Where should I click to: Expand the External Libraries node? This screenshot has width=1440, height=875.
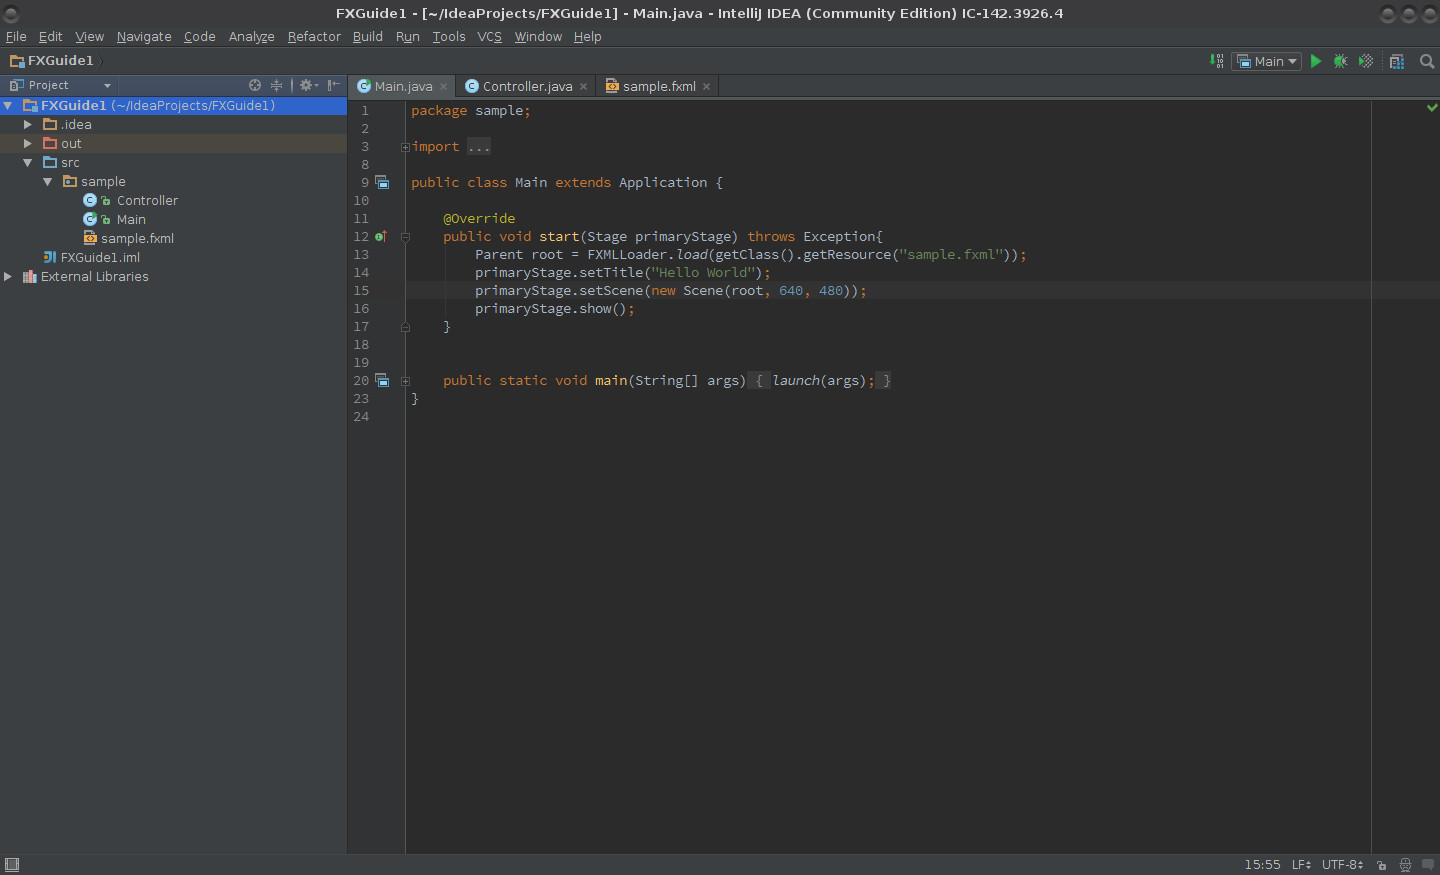coord(8,277)
